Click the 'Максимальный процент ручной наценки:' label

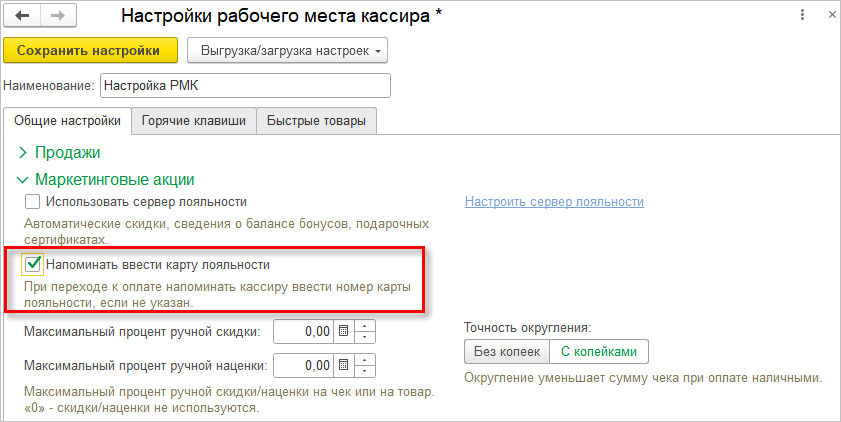point(145,366)
